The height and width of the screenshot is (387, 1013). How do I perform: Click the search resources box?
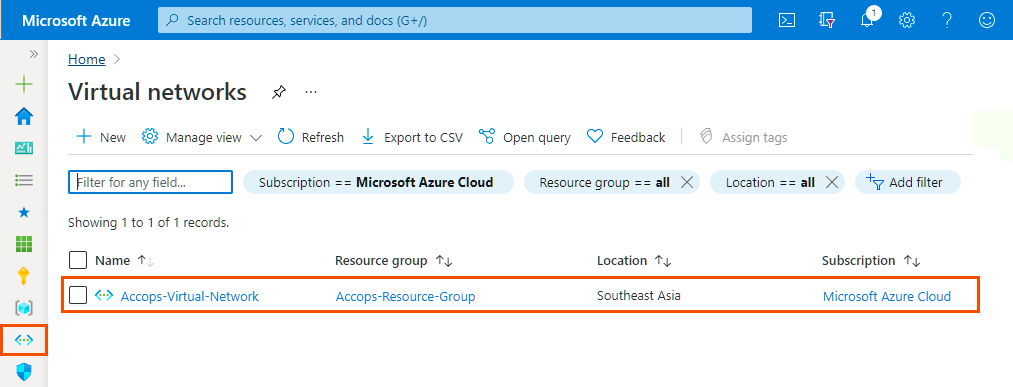pos(455,20)
